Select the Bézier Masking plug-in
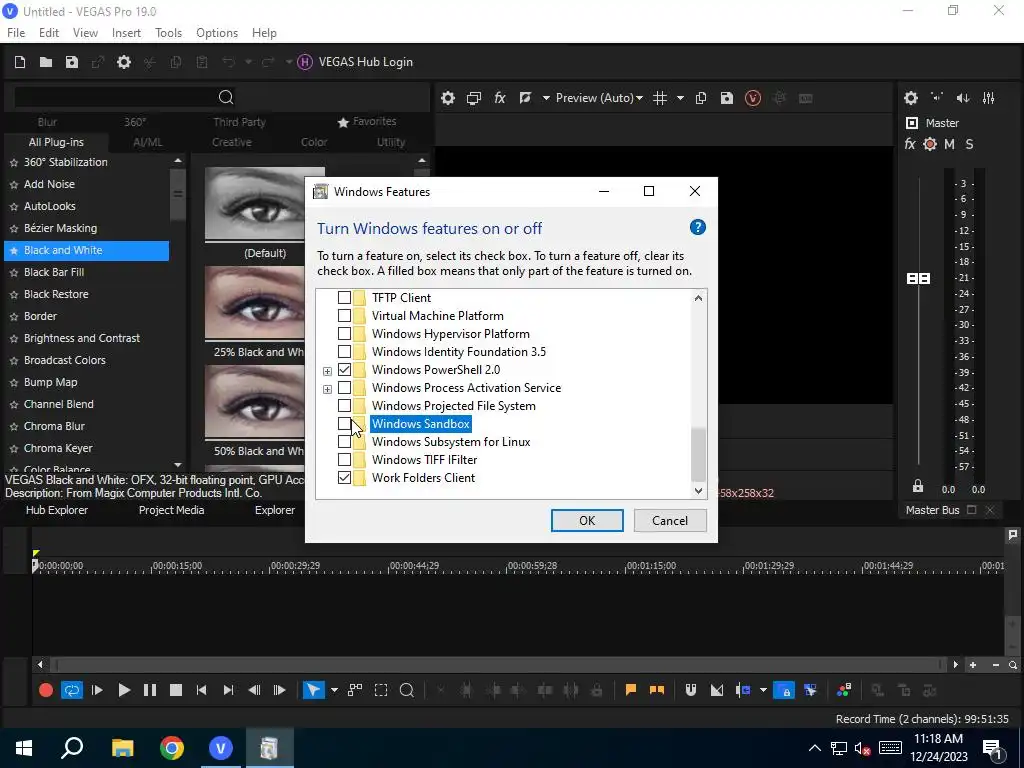The height and width of the screenshot is (768, 1024). [60, 228]
